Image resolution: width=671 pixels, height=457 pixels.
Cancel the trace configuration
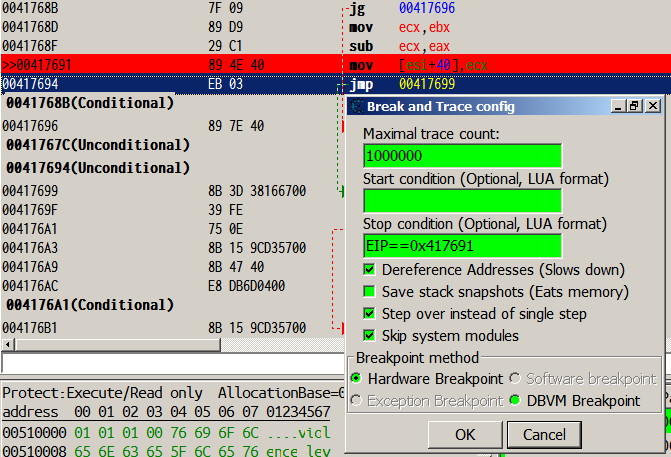pos(544,434)
